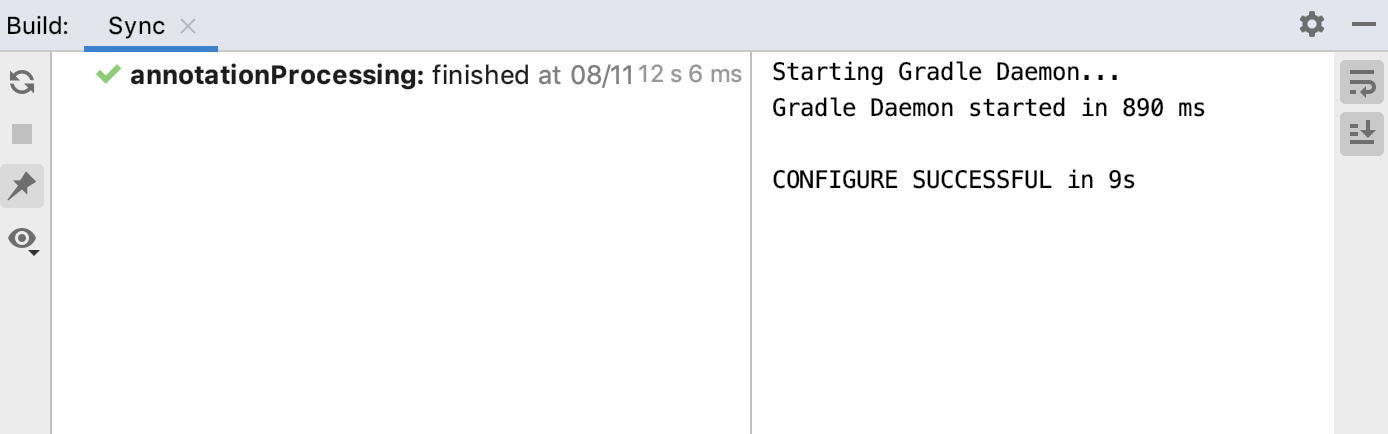Open the eye view options dropdown
This screenshot has height=434, width=1388.
pos(23,239)
